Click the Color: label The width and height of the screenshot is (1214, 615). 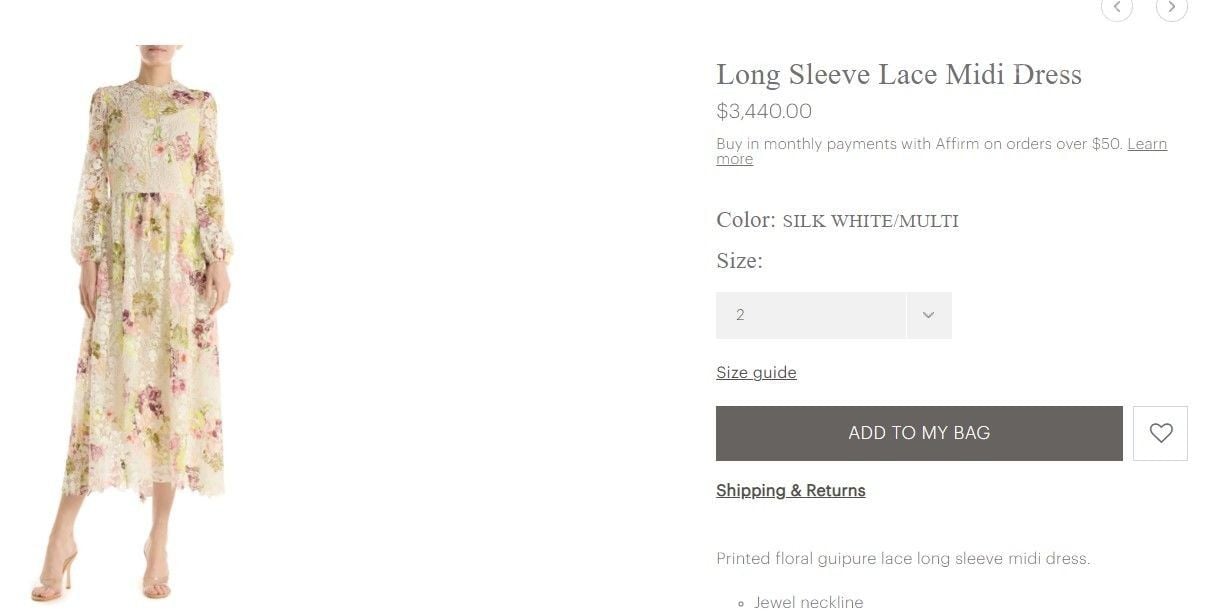click(745, 220)
